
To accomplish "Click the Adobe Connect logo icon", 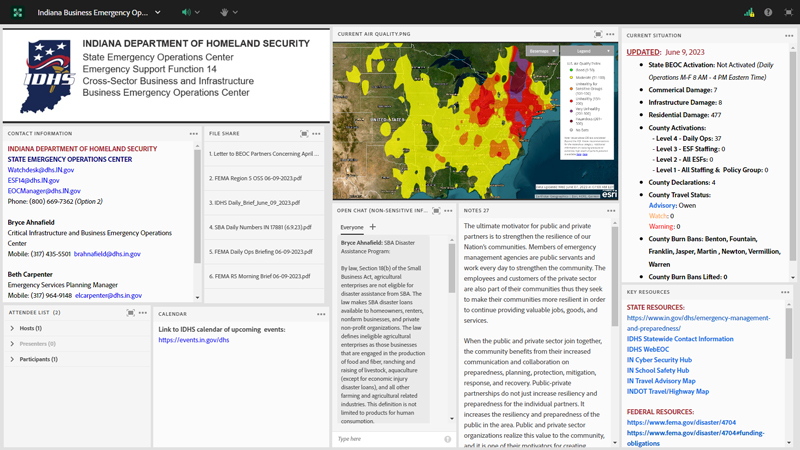I will tap(17, 13).
